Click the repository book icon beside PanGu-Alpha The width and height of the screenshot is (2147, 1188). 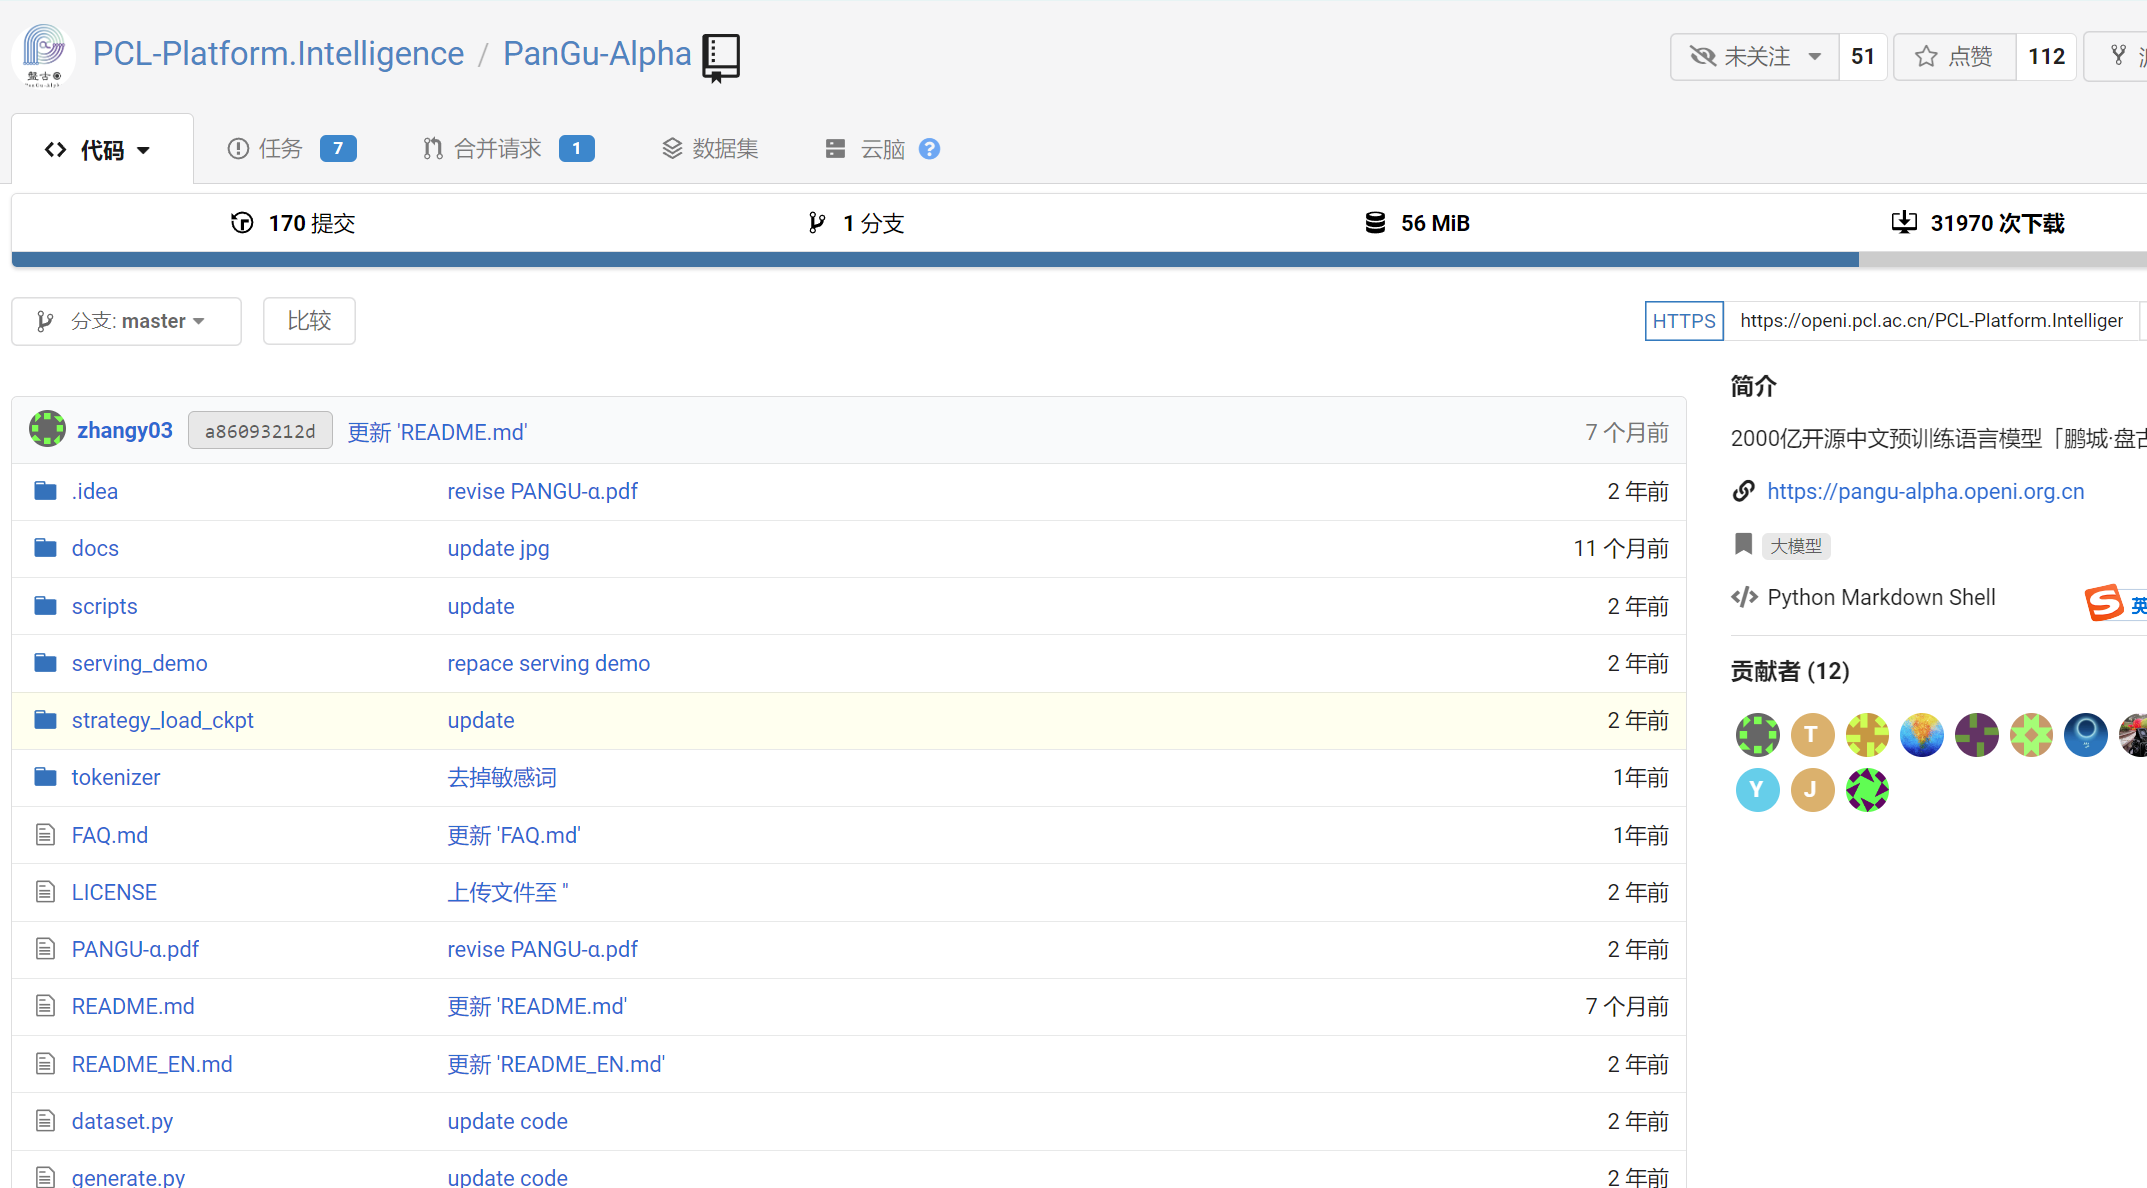click(721, 57)
